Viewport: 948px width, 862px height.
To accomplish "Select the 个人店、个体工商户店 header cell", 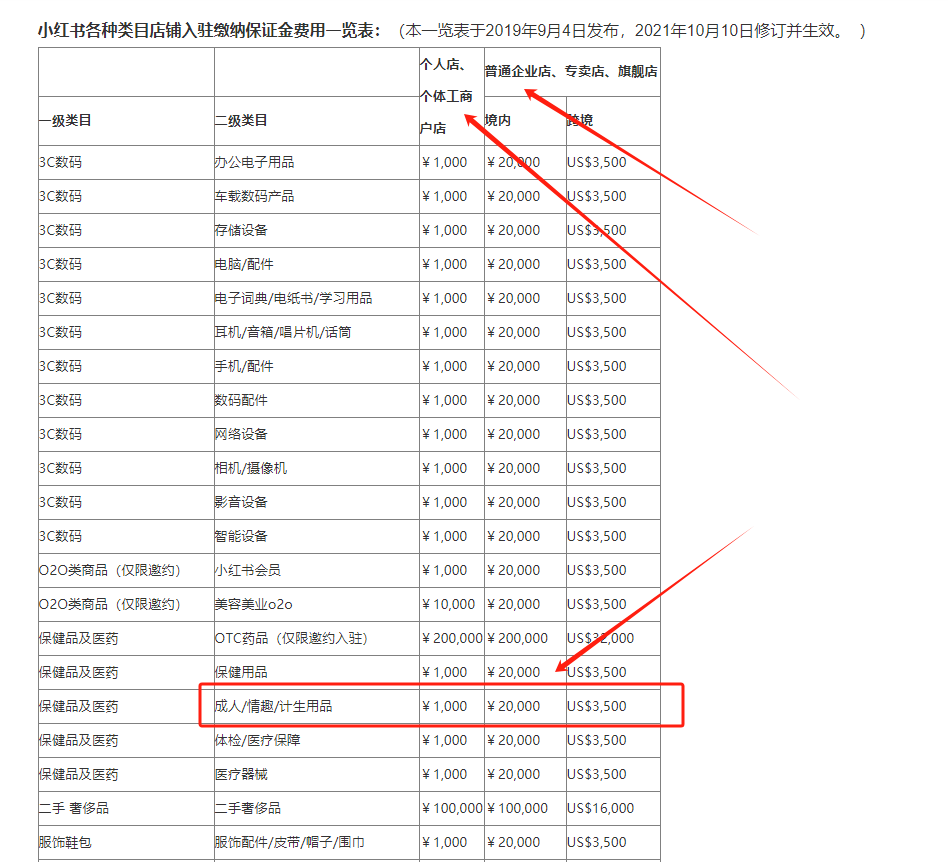I will tap(446, 96).
